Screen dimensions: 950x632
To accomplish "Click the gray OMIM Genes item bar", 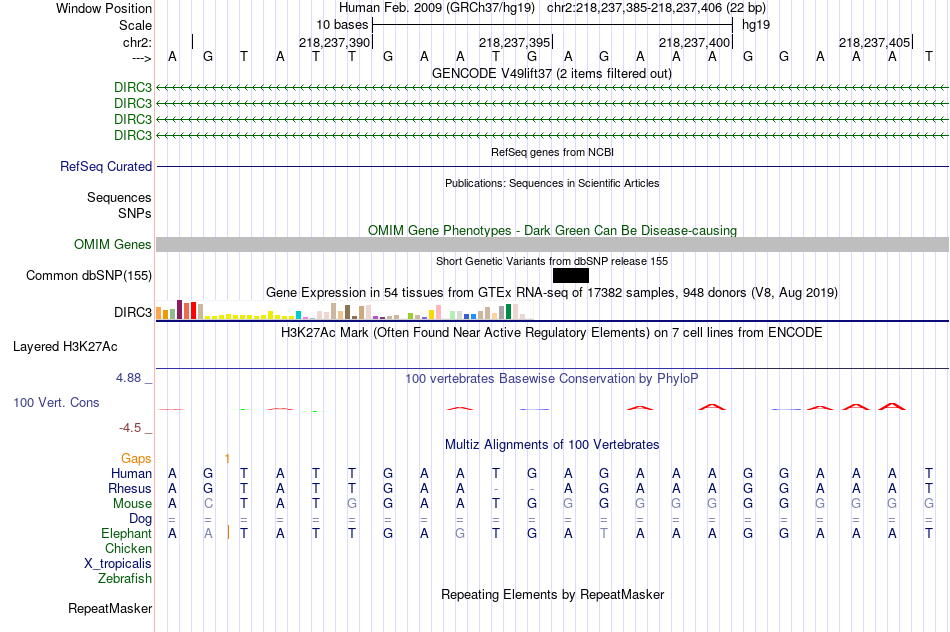I will coord(552,244).
